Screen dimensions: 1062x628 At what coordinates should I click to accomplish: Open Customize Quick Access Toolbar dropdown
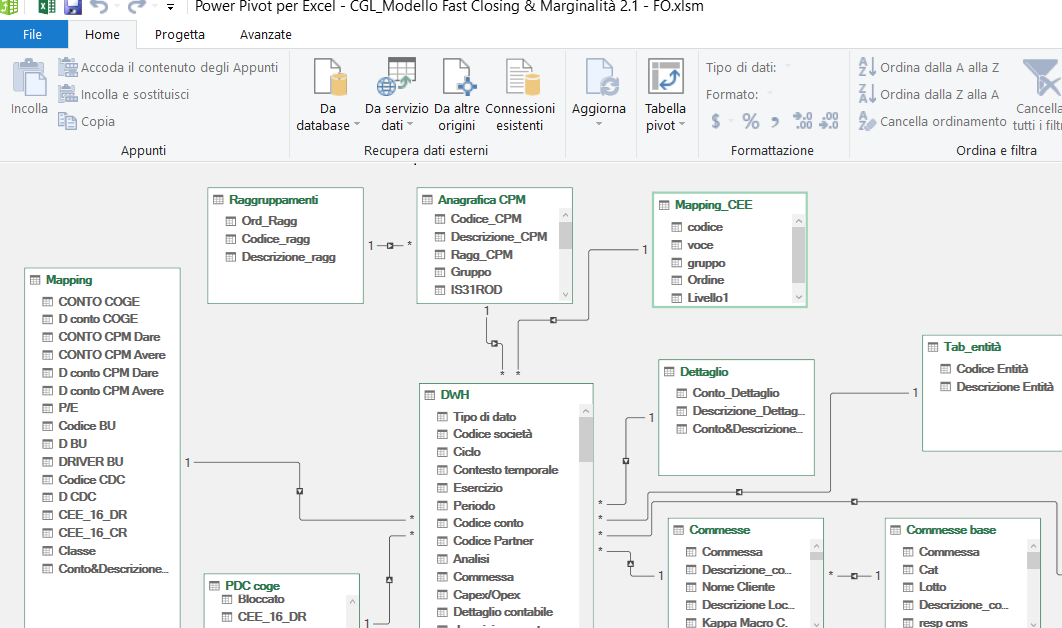170,7
